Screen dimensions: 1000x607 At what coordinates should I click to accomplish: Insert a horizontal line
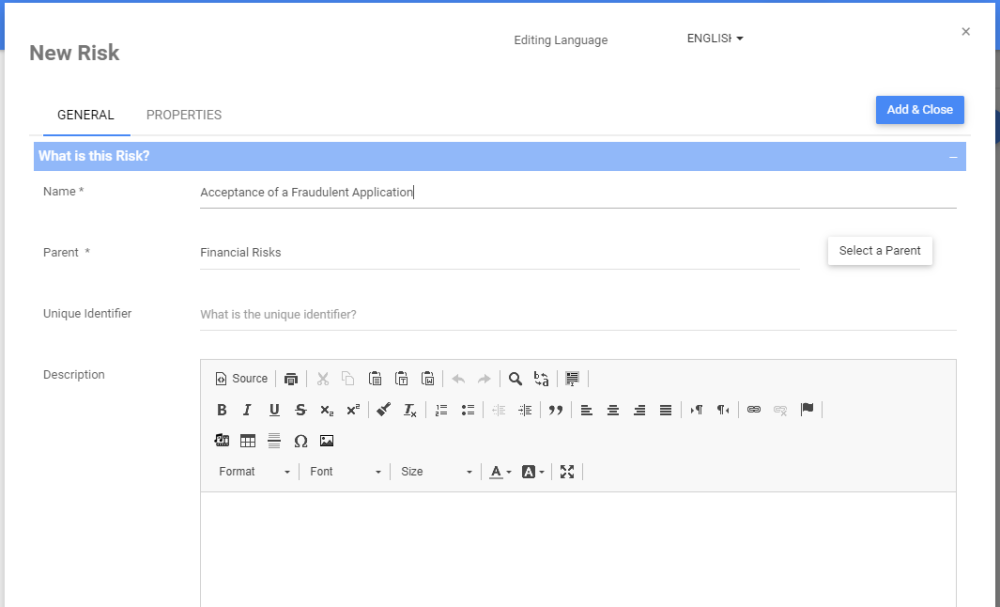point(274,441)
